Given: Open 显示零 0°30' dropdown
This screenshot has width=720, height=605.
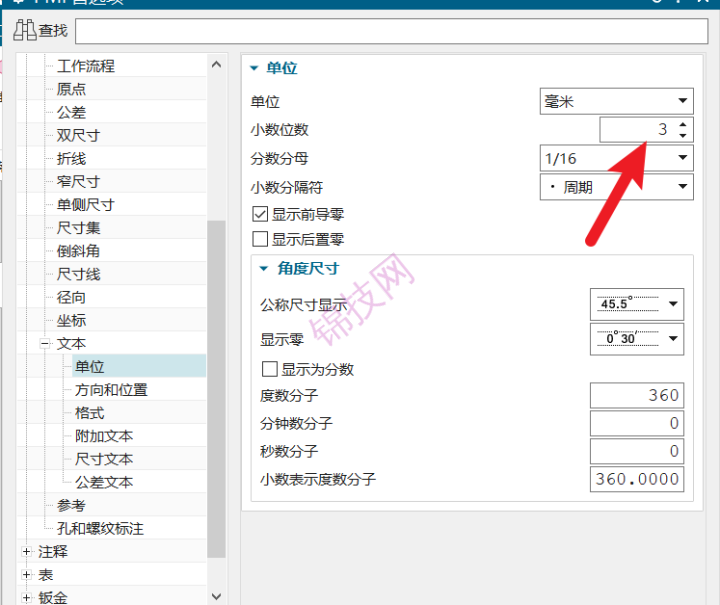Looking at the screenshot, I should tap(636, 339).
